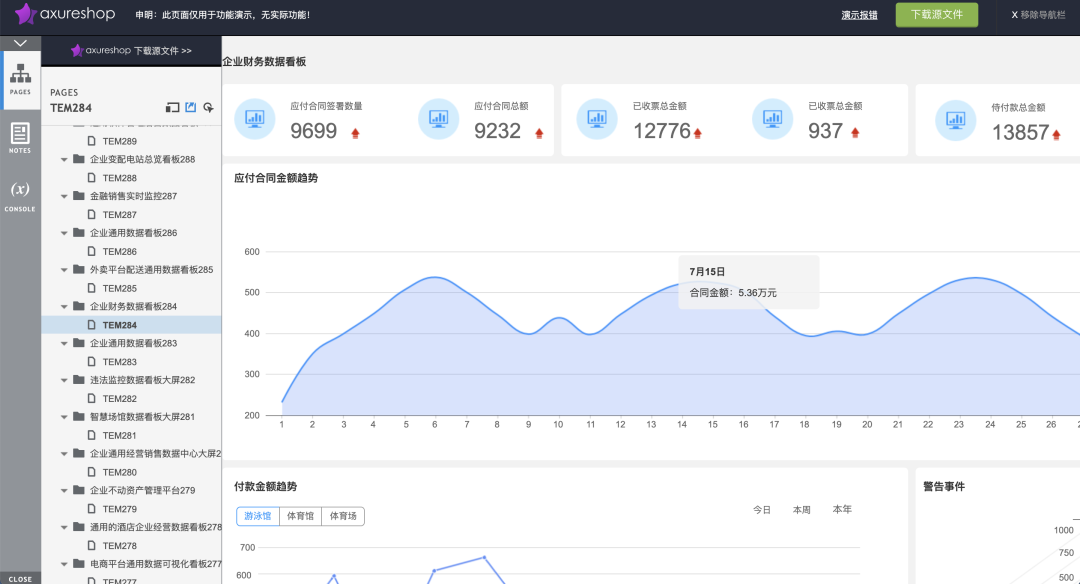Open axureshop 下载源文件 >> link
The image size is (1080, 584).
tap(132, 50)
